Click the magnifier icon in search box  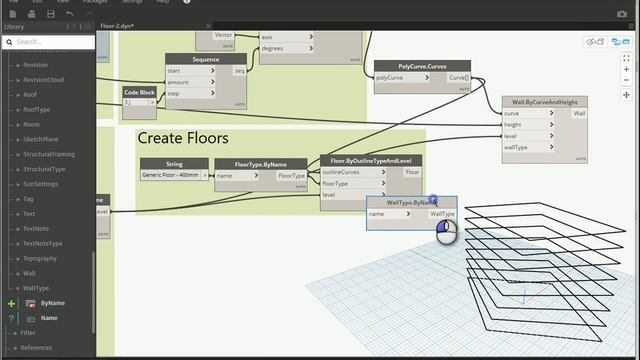click(x=9, y=42)
